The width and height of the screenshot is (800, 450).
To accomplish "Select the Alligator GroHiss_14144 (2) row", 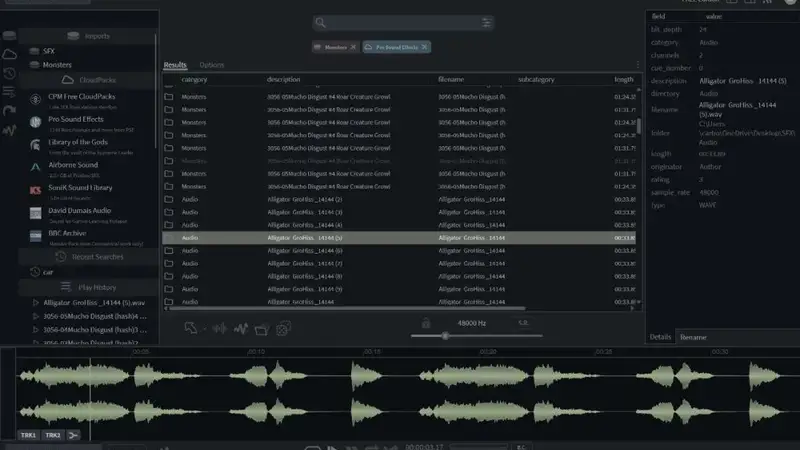I will 399,199.
